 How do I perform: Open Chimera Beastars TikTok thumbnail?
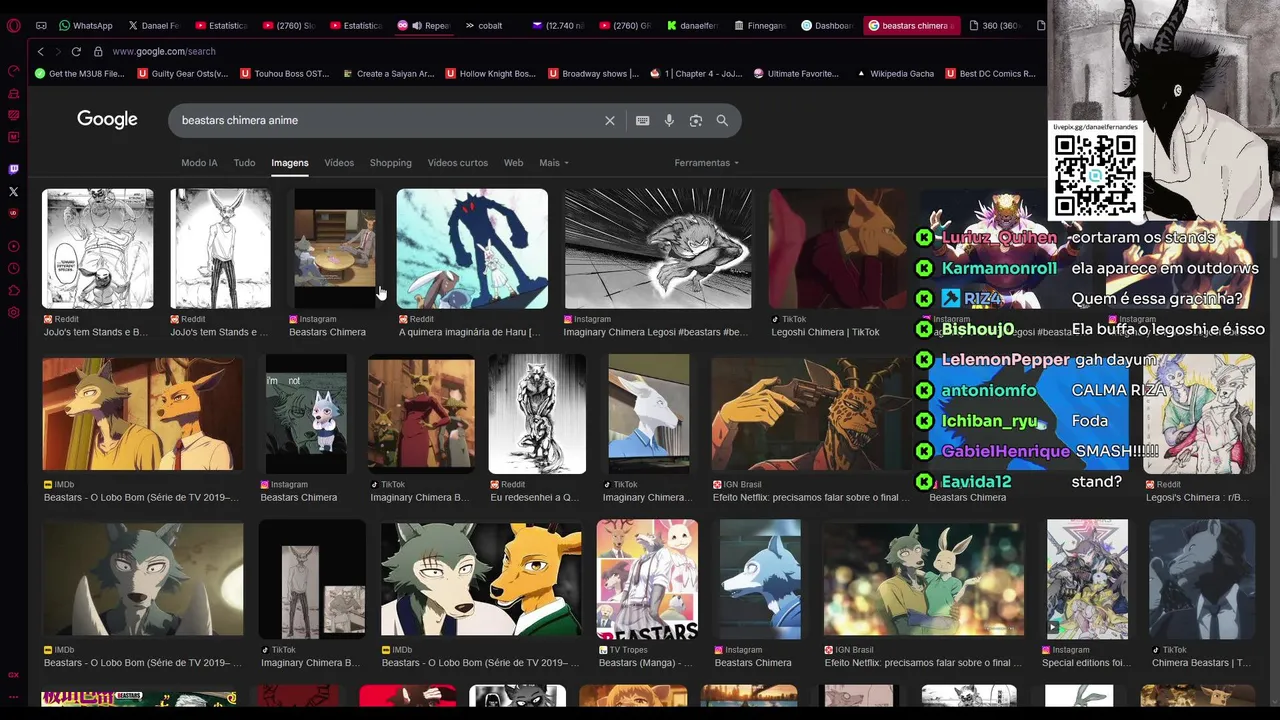[1201, 579]
